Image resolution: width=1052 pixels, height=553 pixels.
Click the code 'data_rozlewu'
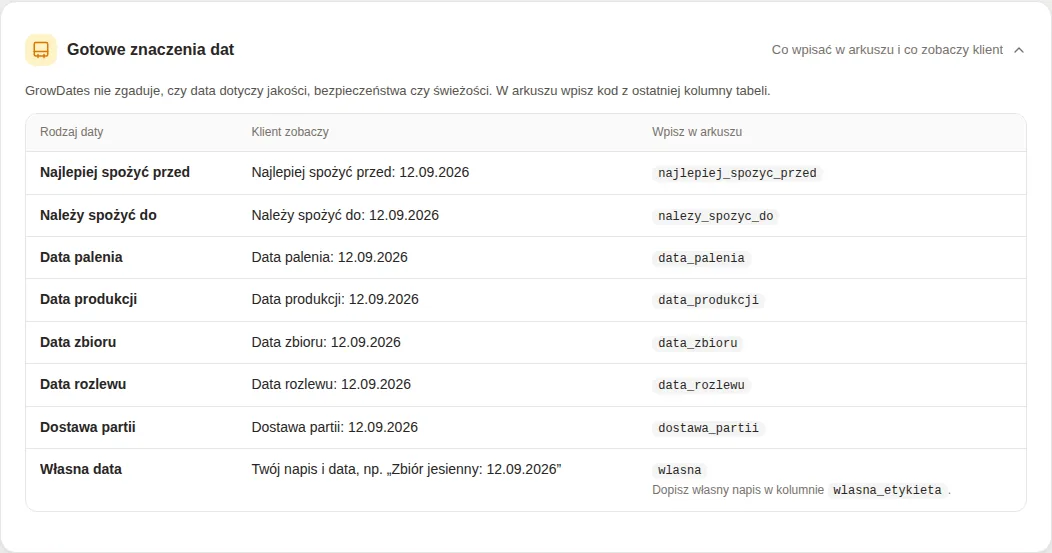[x=701, y=385]
